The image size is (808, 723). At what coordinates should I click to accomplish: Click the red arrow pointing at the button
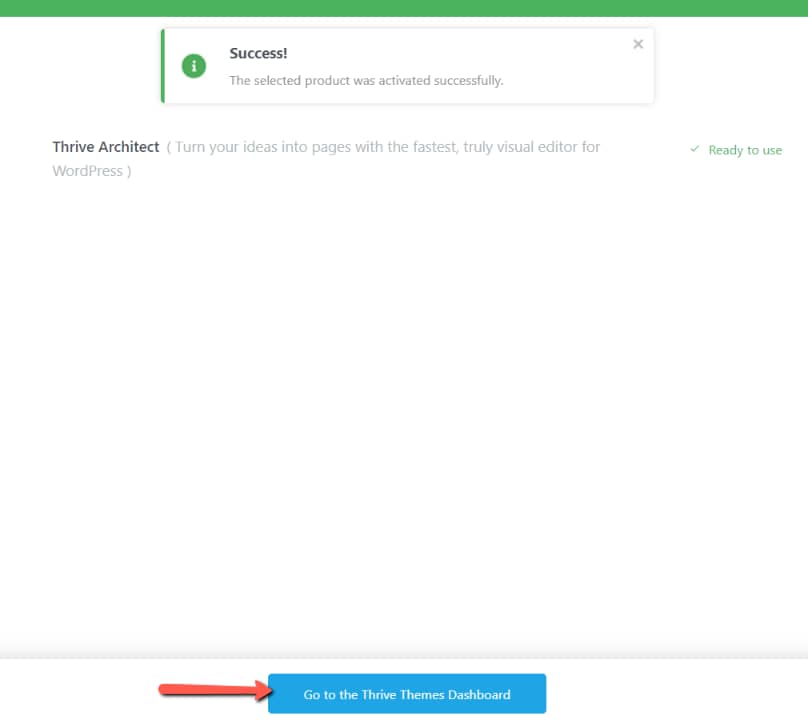pos(212,689)
